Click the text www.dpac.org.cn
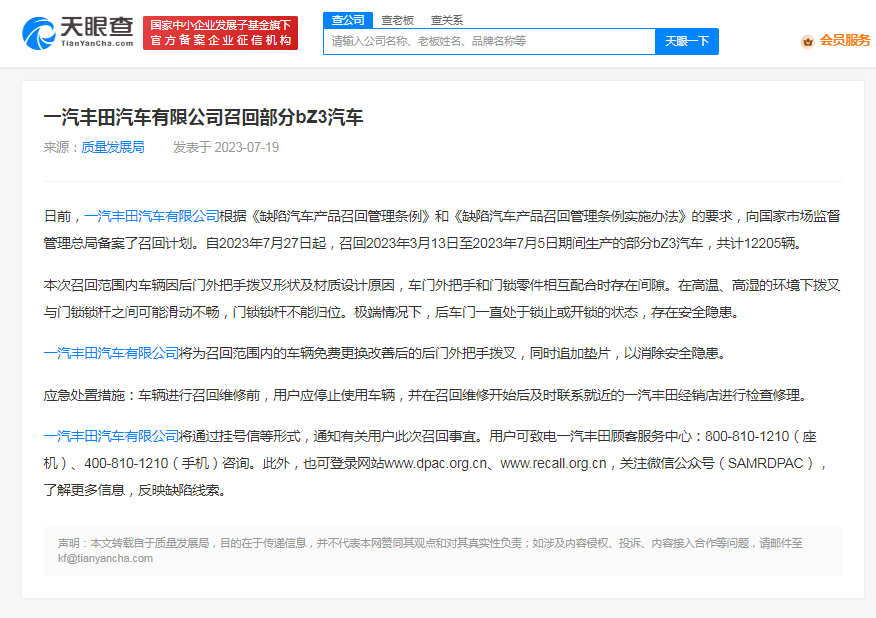Image resolution: width=876 pixels, height=618 pixels. (436, 464)
